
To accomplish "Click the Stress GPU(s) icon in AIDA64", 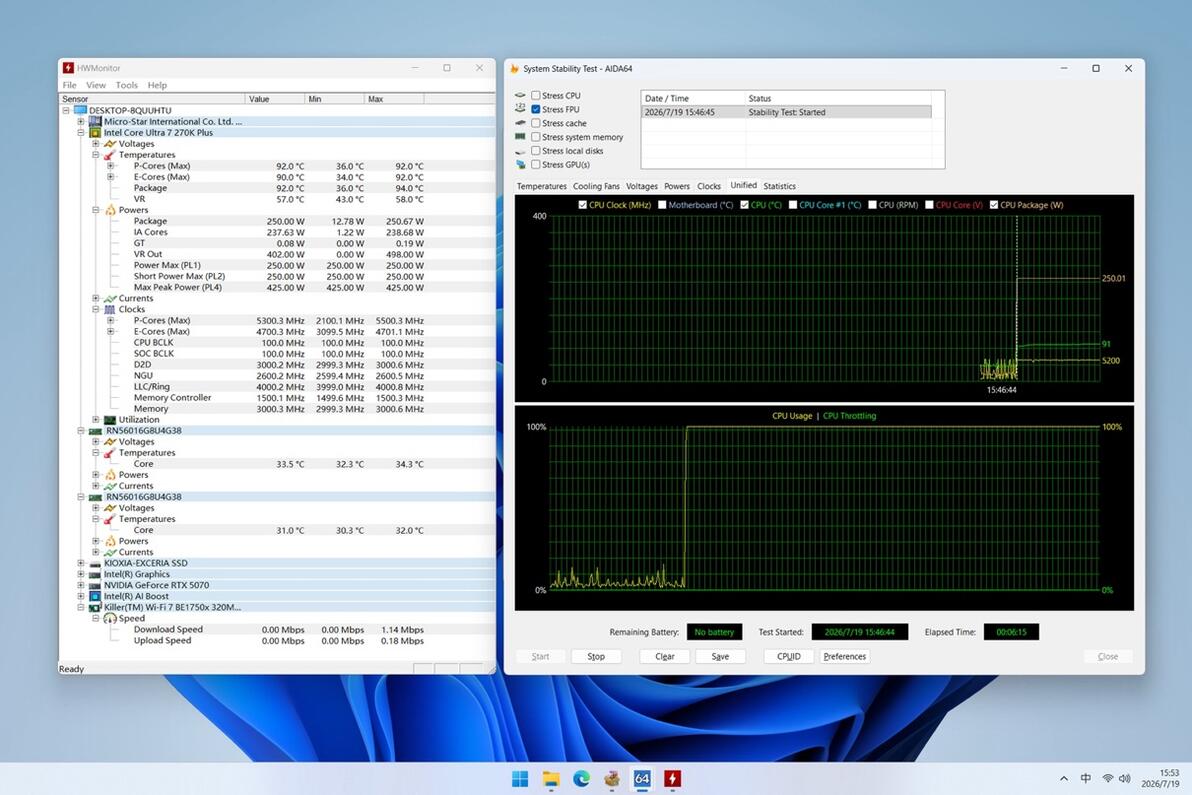I will coord(521,165).
